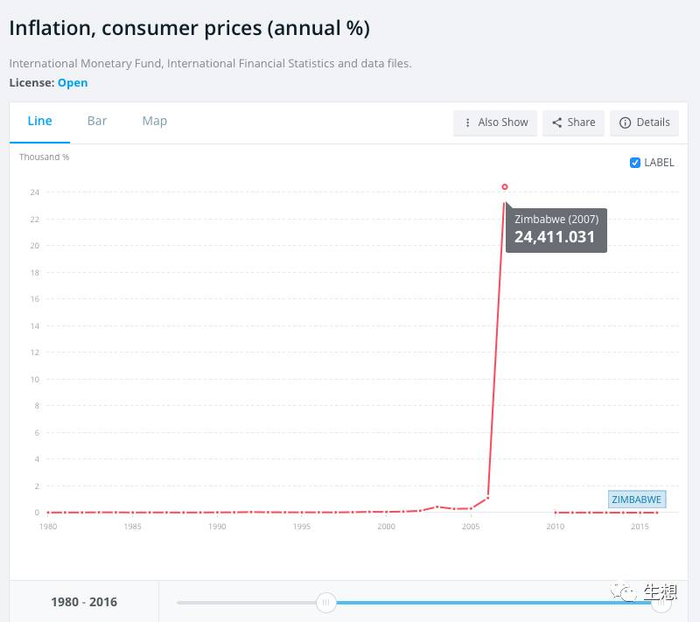Click the 1980 - 2016 range label
Screen dimensions: 700x622
[x=84, y=602]
